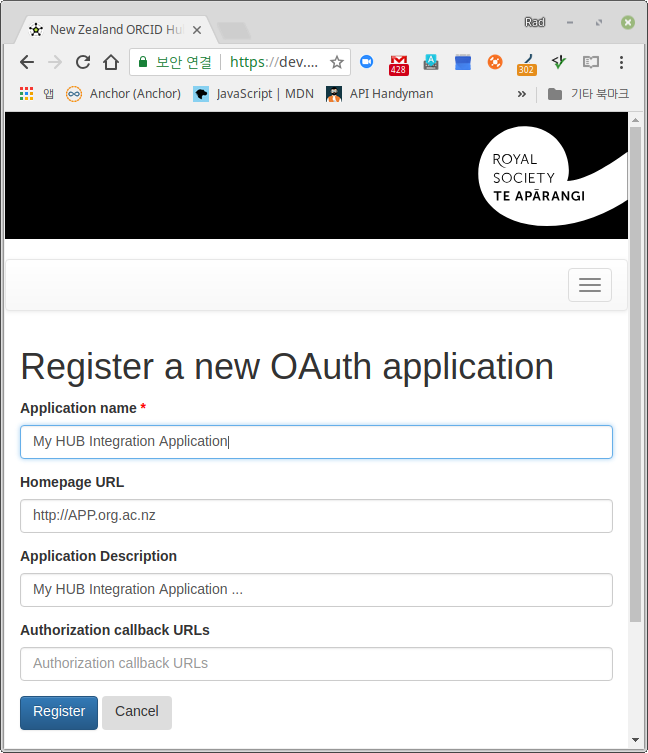Toggle the hamburger navigation menu
This screenshot has height=753, width=648.
tap(590, 285)
